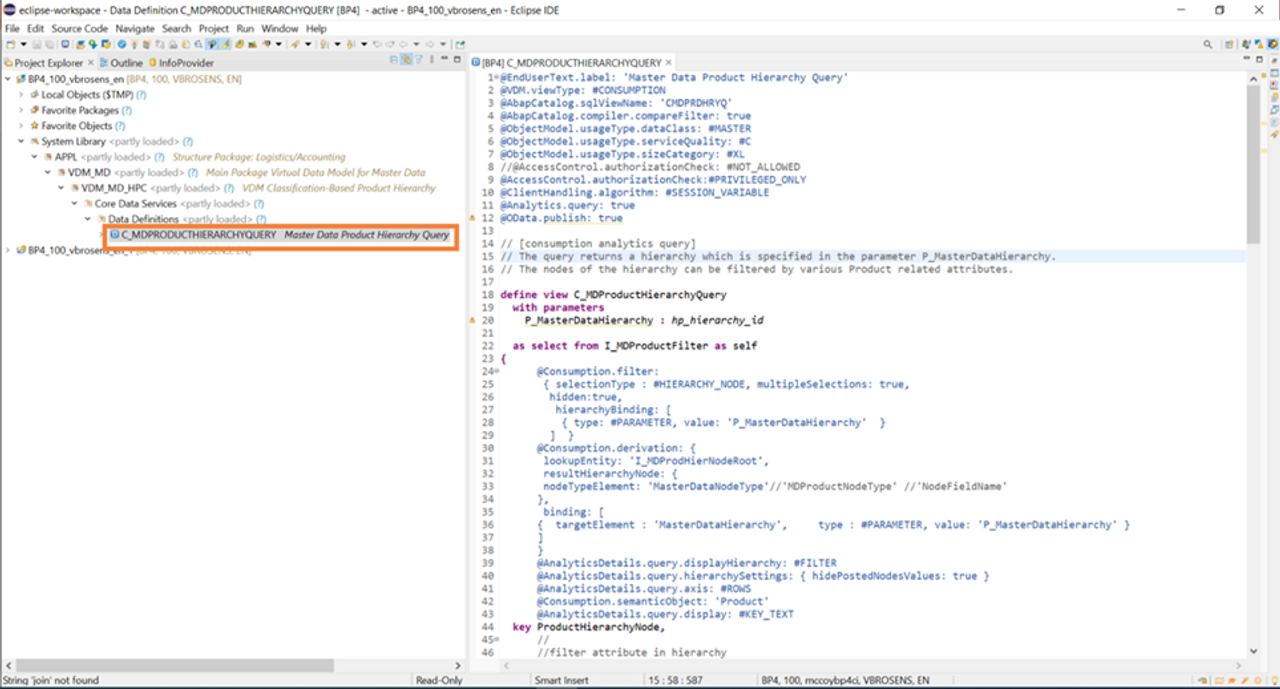The image size is (1280, 689).
Task: Click the (?) link beside Local Objects
Action: [141, 94]
